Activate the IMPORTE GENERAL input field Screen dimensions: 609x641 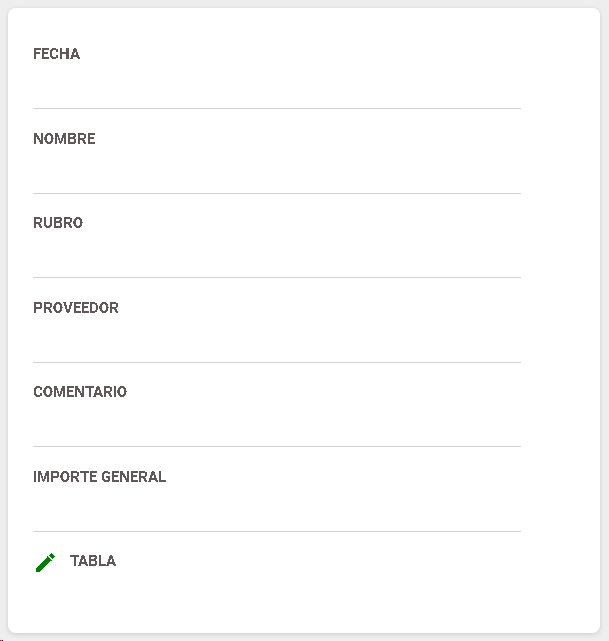(277, 509)
